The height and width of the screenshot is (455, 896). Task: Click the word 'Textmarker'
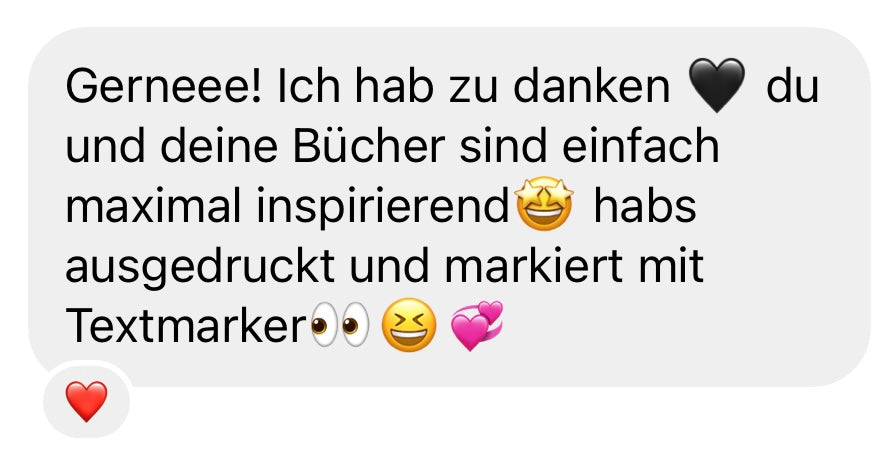tap(186, 326)
